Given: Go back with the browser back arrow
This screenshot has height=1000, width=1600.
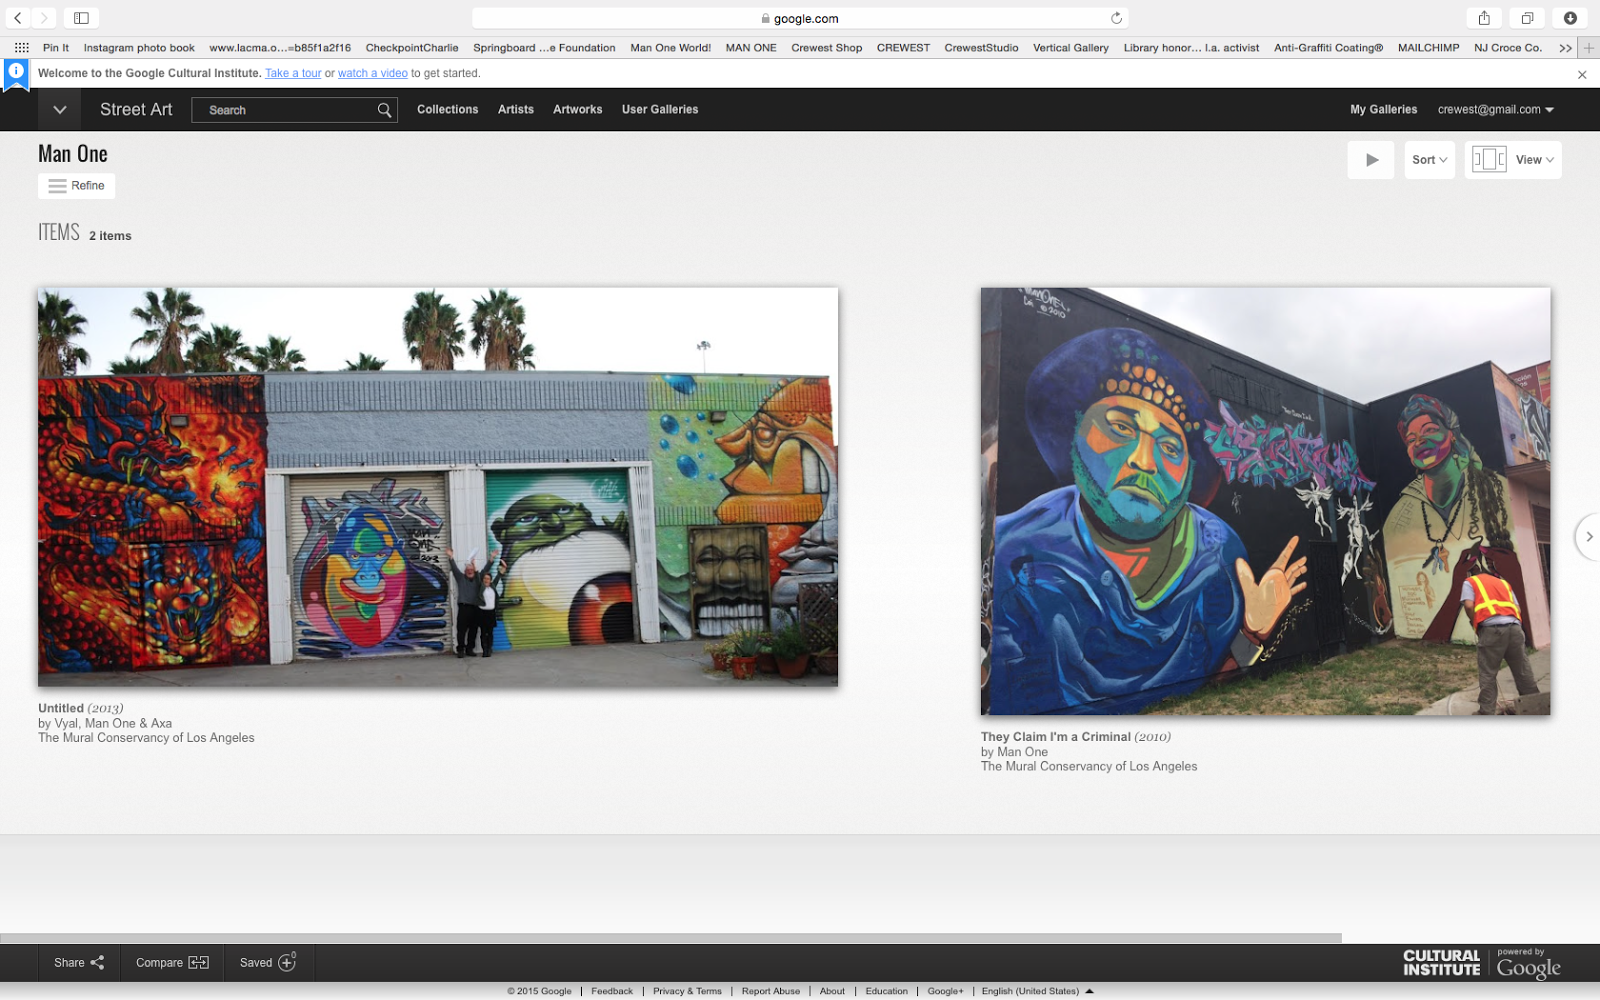Looking at the screenshot, I should (x=18, y=18).
